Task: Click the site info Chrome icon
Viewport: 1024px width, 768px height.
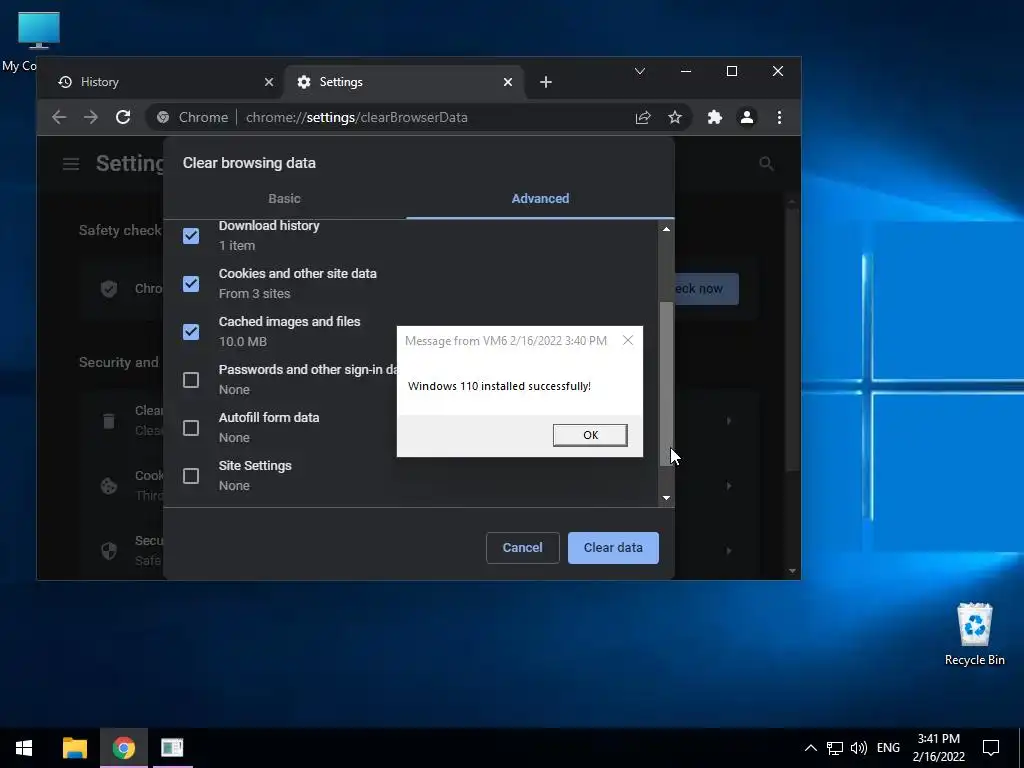Action: (163, 118)
